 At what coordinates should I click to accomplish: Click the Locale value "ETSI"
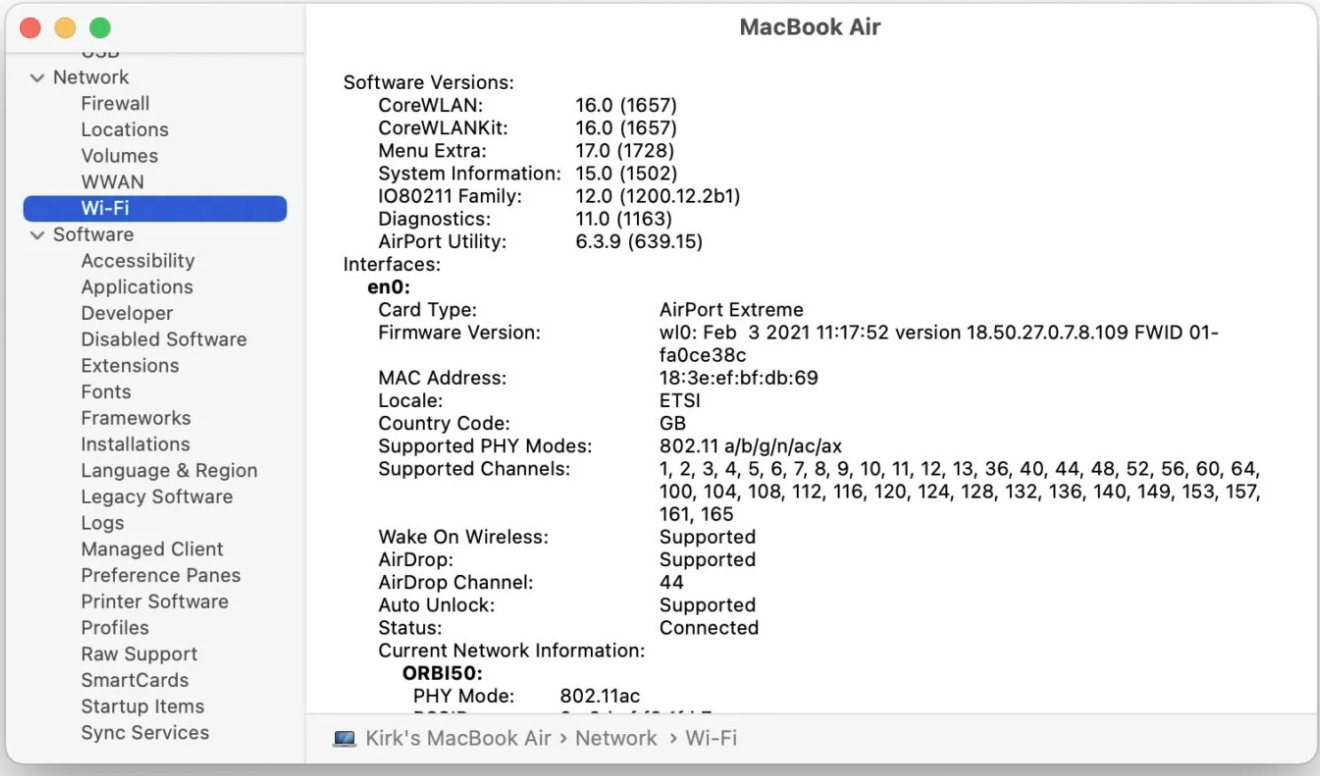tap(680, 401)
